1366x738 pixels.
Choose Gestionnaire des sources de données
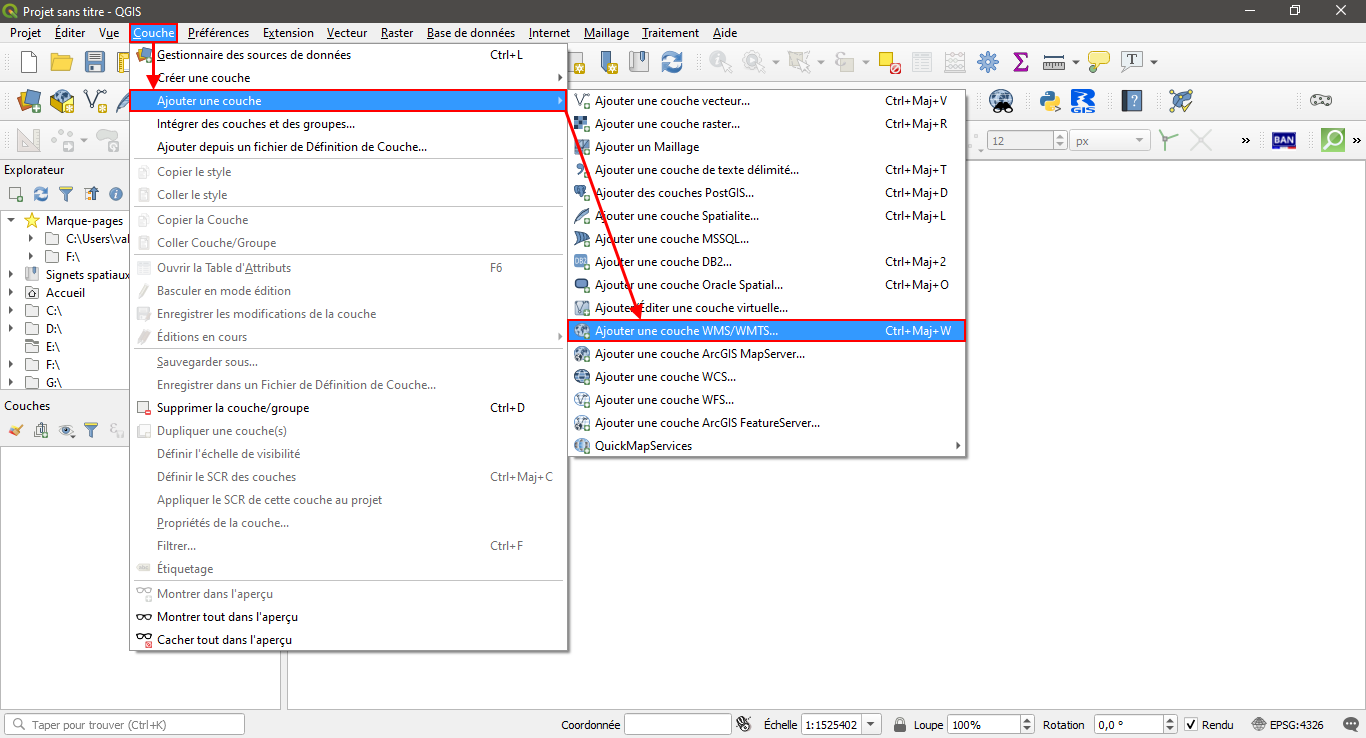click(349, 55)
